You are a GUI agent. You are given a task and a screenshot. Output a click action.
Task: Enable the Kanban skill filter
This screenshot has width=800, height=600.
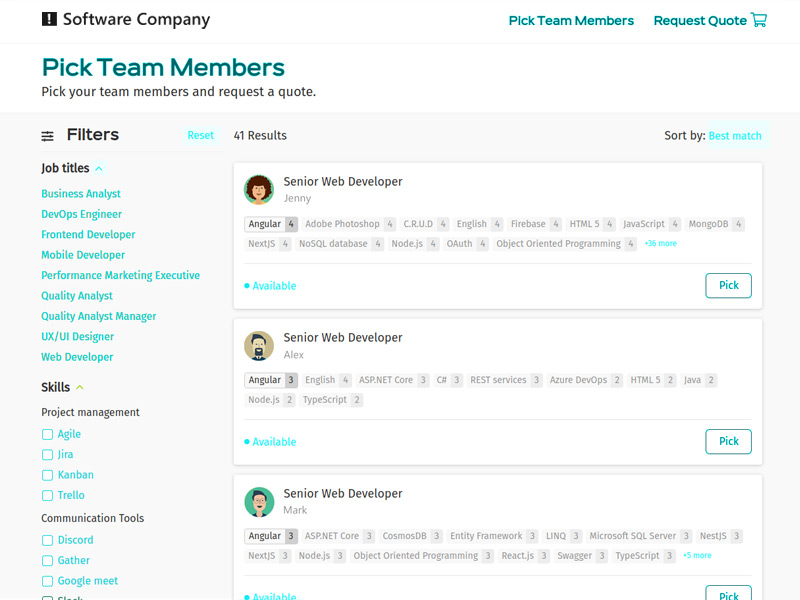[x=47, y=476]
